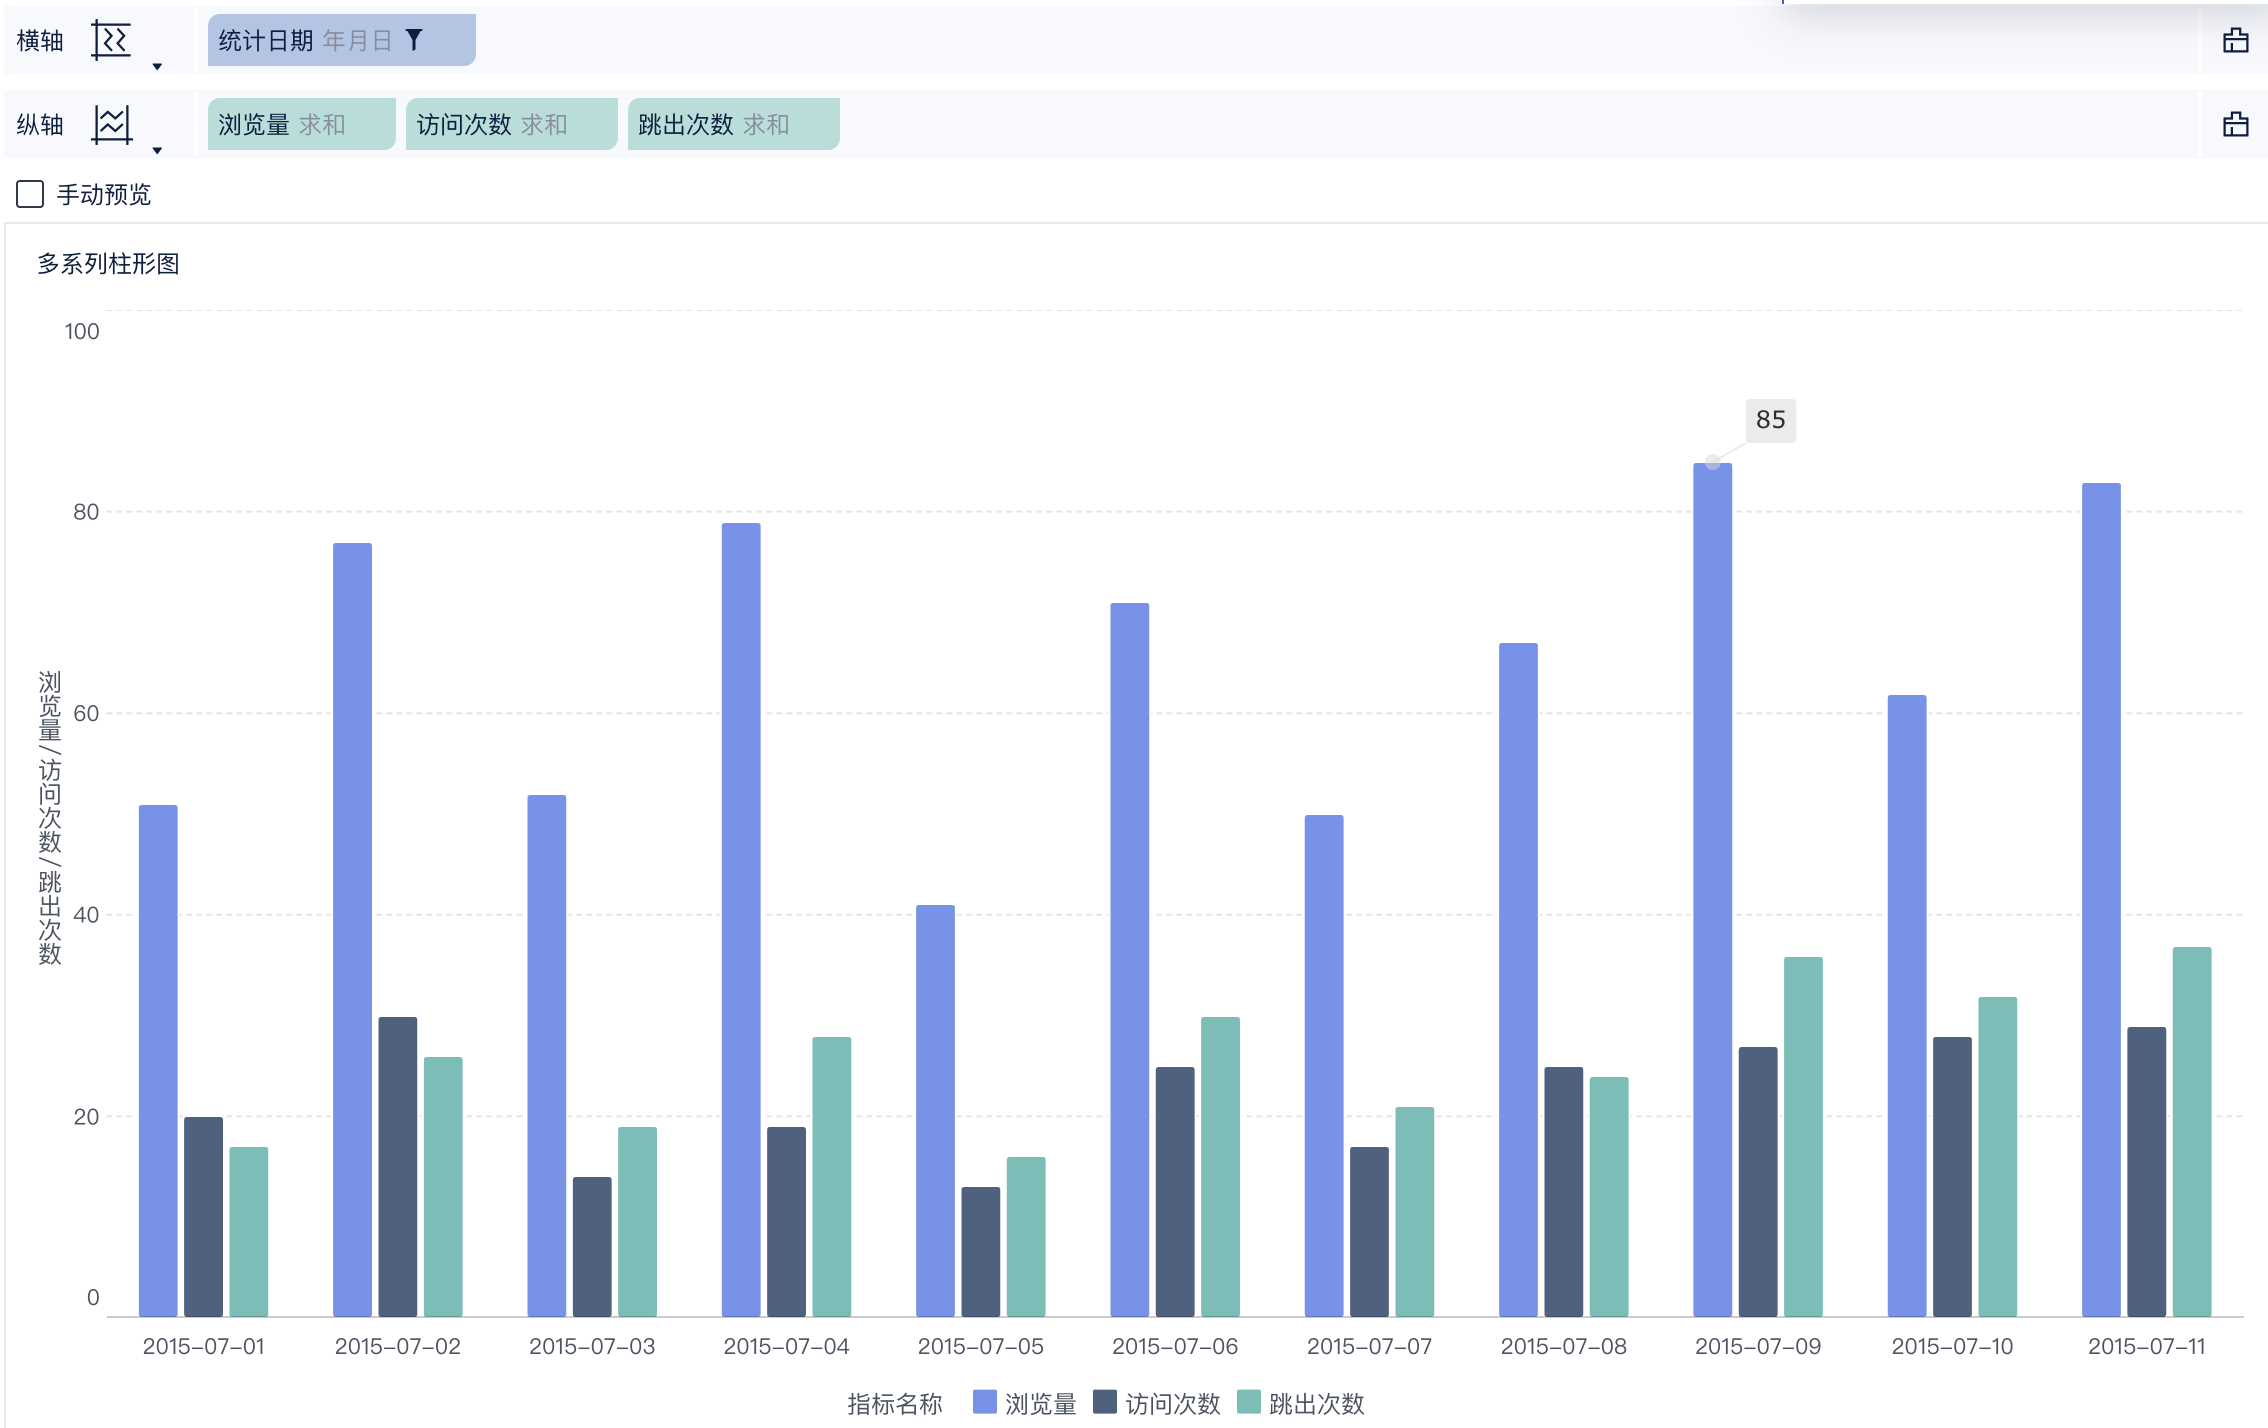Toggle 浏览量 series in the legend

coord(1040,1404)
